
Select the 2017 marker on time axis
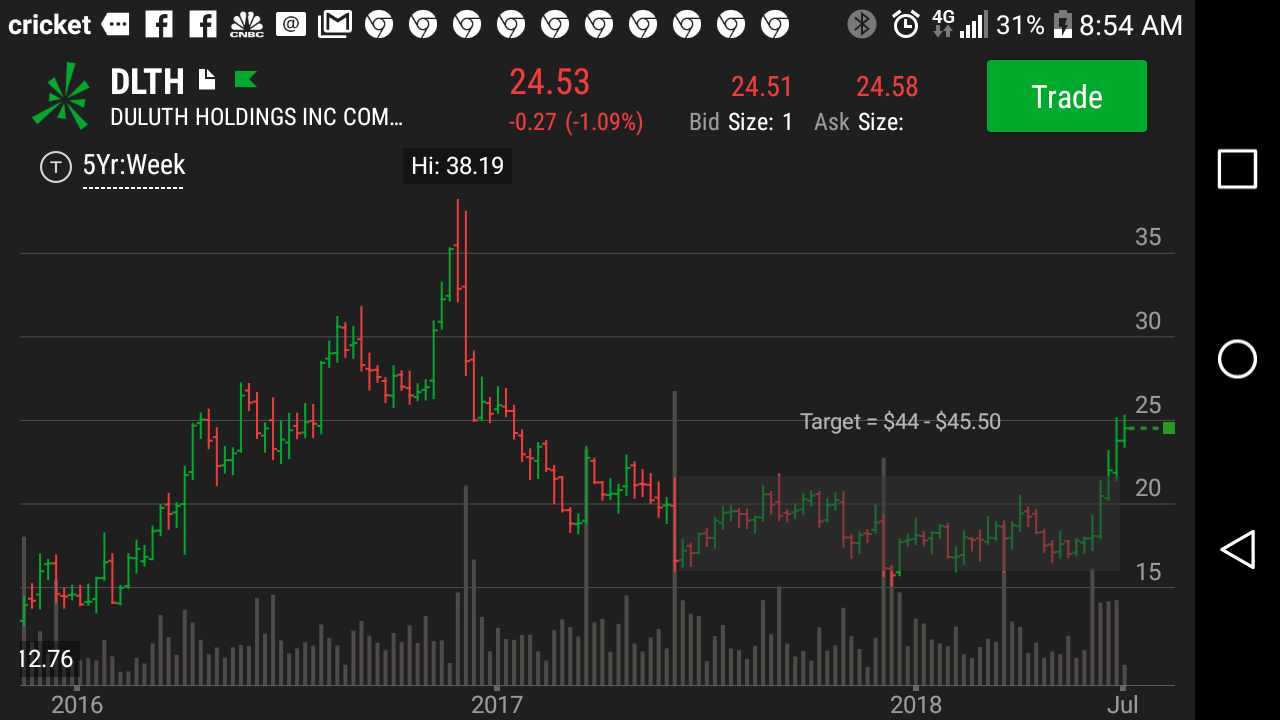497,704
